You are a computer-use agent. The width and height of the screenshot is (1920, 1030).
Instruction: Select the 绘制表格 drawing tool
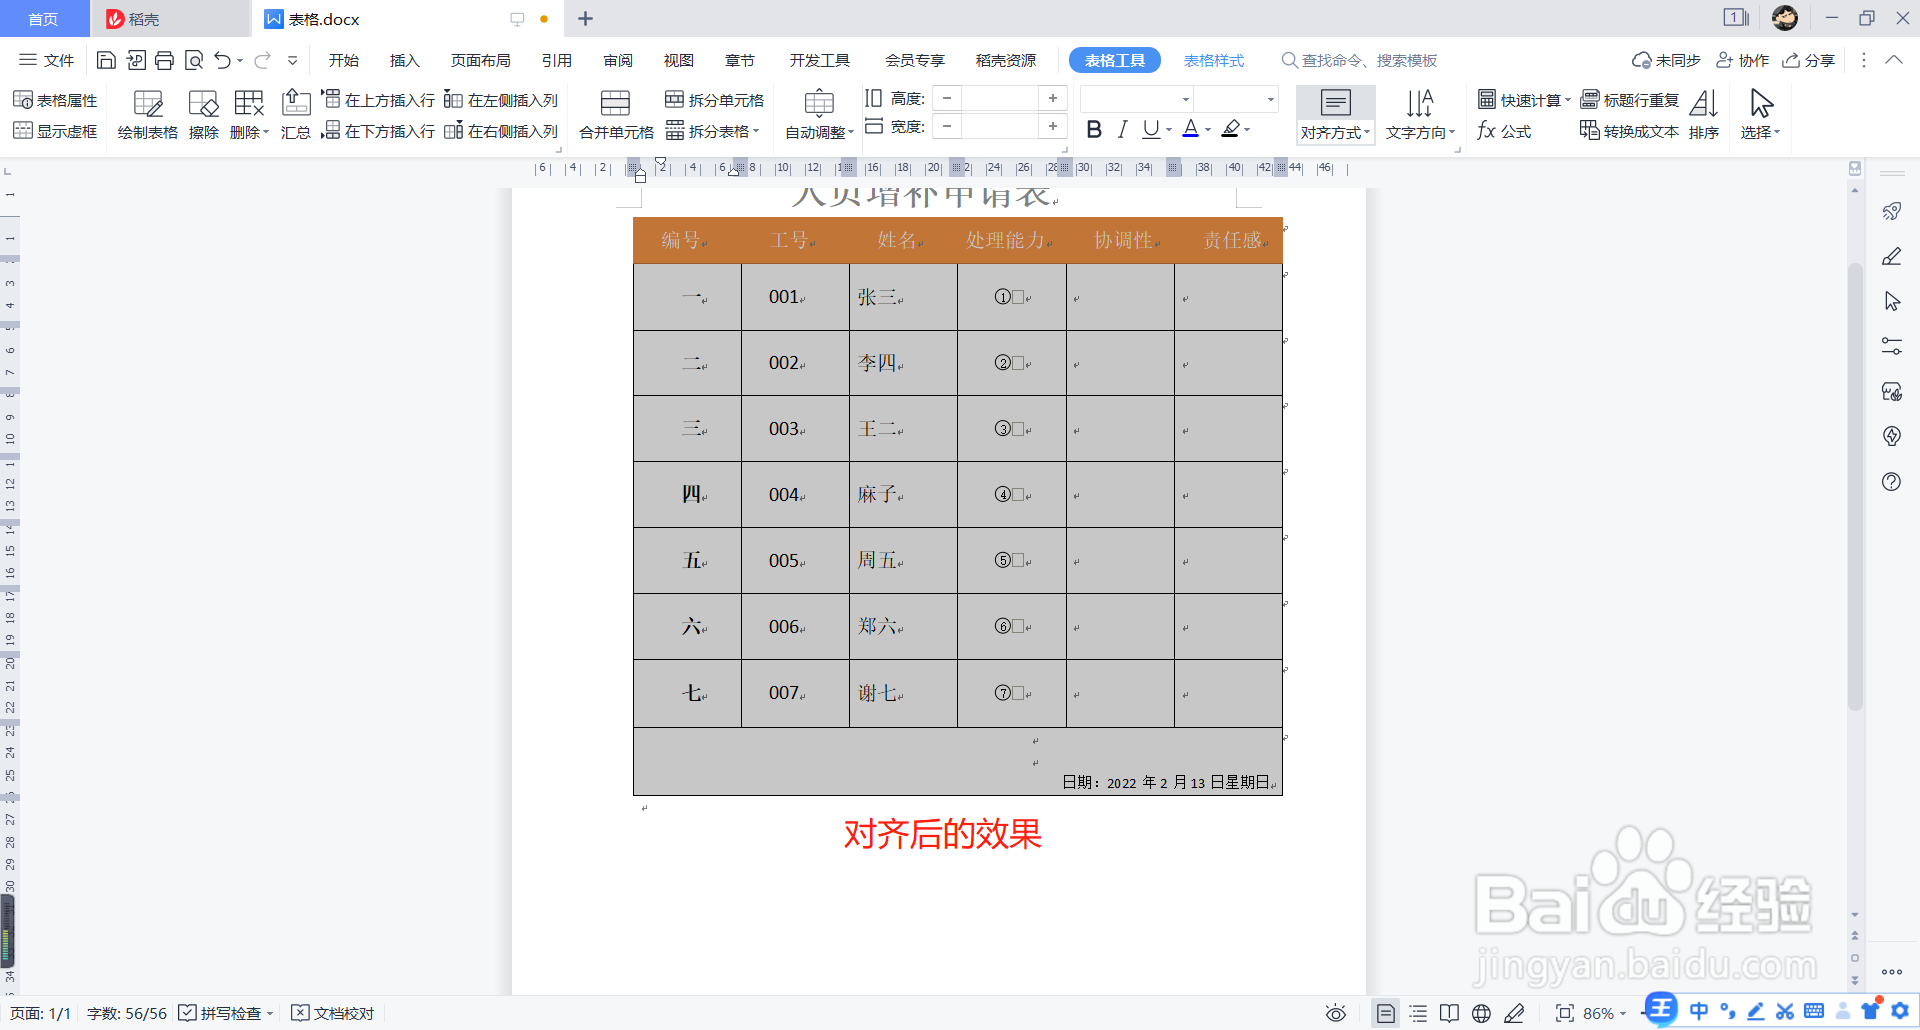147,113
